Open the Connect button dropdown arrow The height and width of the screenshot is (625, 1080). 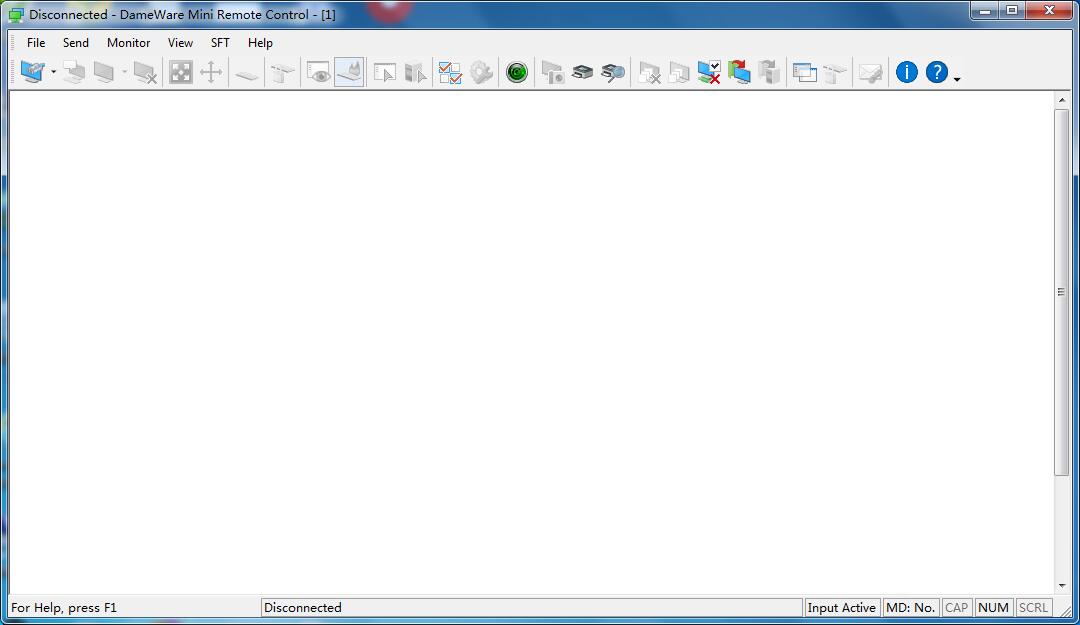click(53, 72)
